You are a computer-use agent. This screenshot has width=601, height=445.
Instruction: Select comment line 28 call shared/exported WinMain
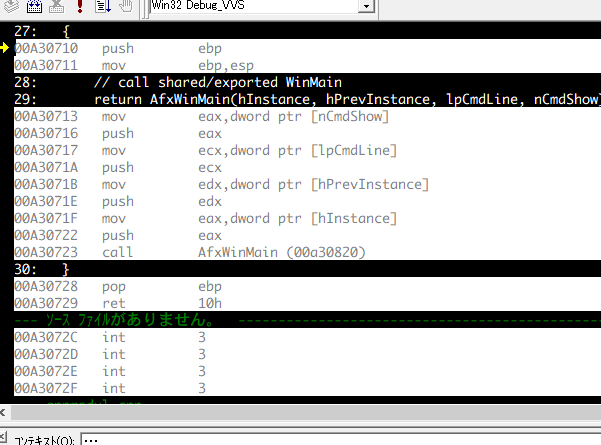tap(307, 82)
